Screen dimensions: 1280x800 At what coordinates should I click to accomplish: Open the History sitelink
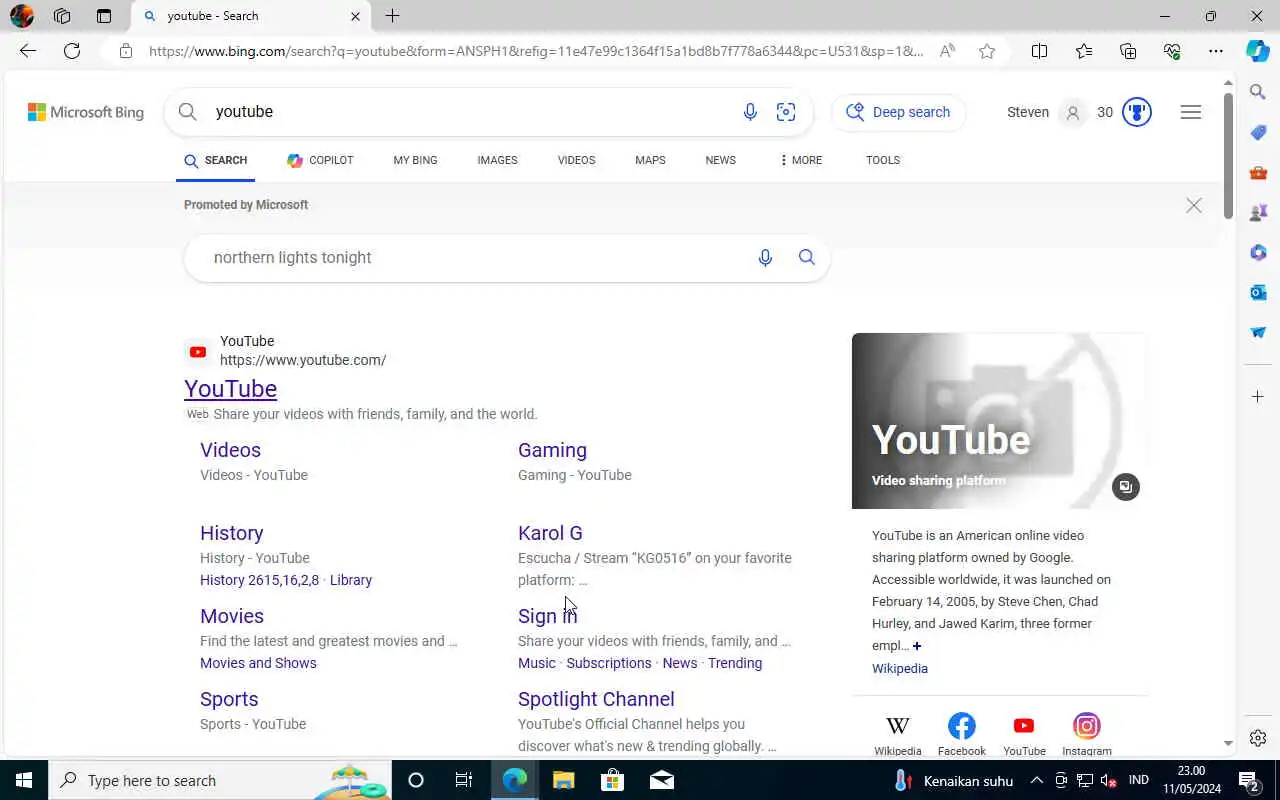coord(232,533)
